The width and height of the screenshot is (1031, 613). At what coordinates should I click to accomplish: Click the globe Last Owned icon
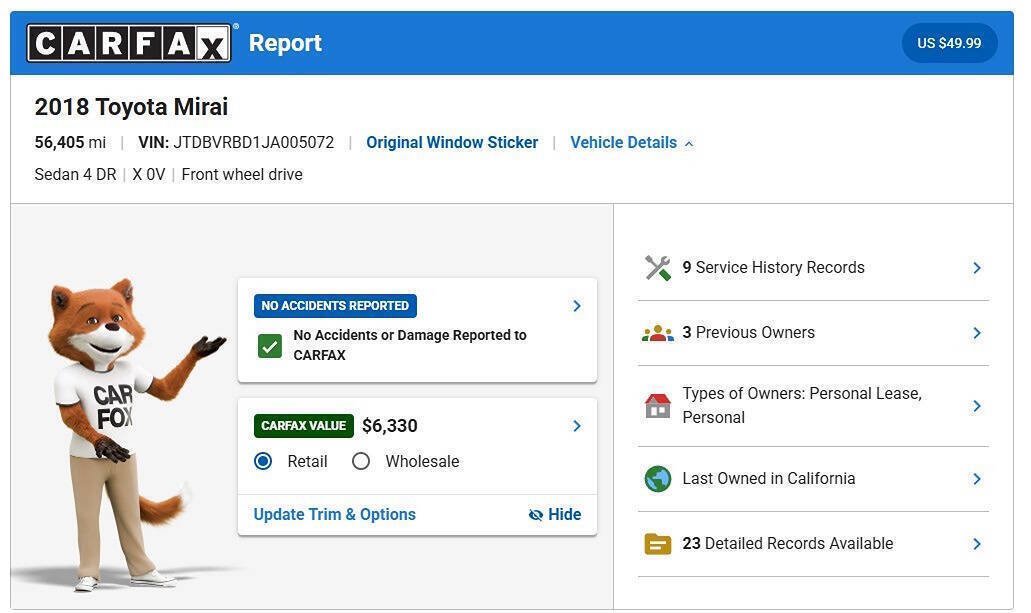point(658,479)
